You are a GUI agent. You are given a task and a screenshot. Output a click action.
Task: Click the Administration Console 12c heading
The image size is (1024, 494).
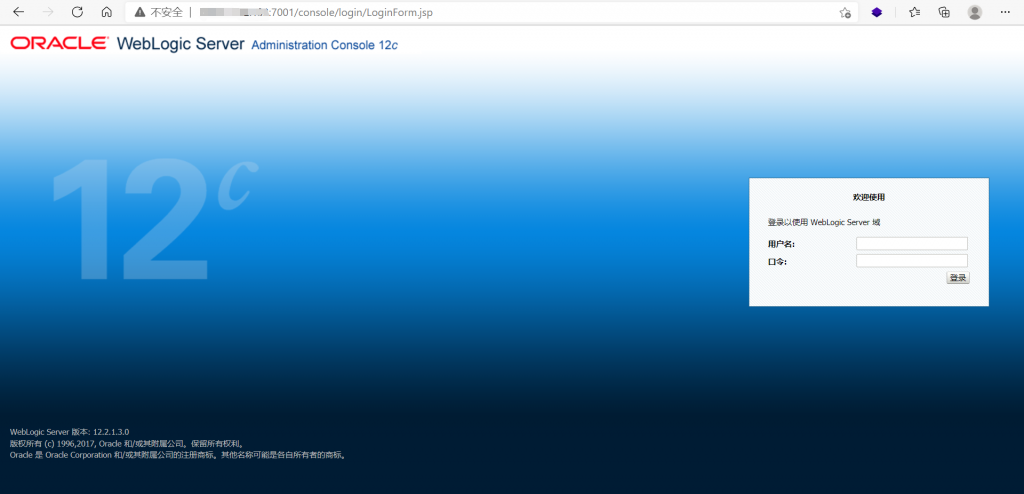pyautogui.click(x=325, y=45)
